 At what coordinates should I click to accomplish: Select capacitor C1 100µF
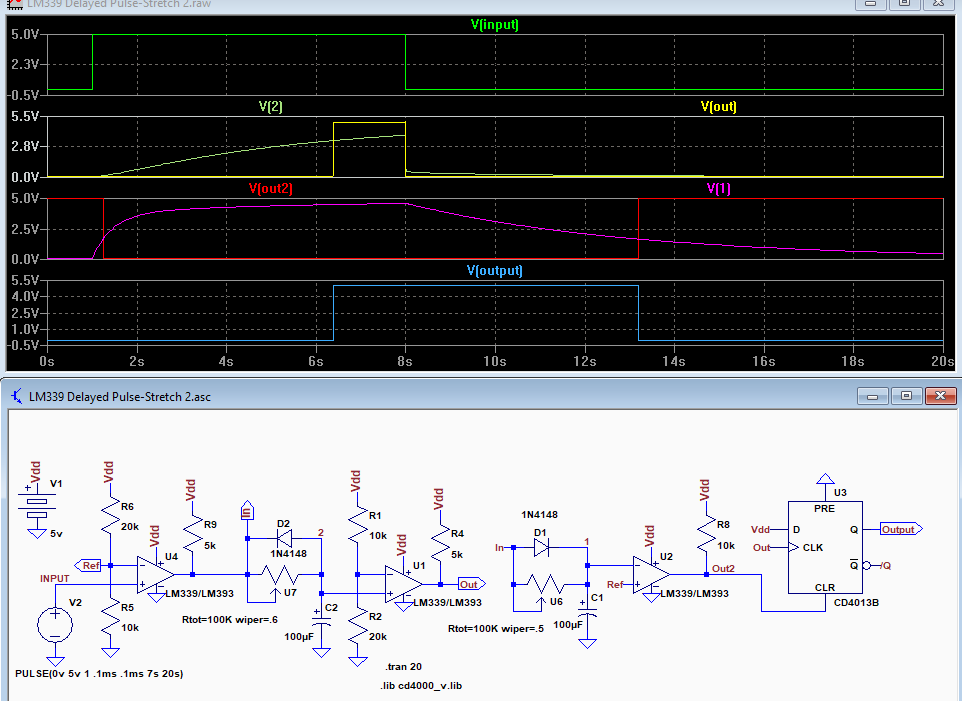[588, 609]
